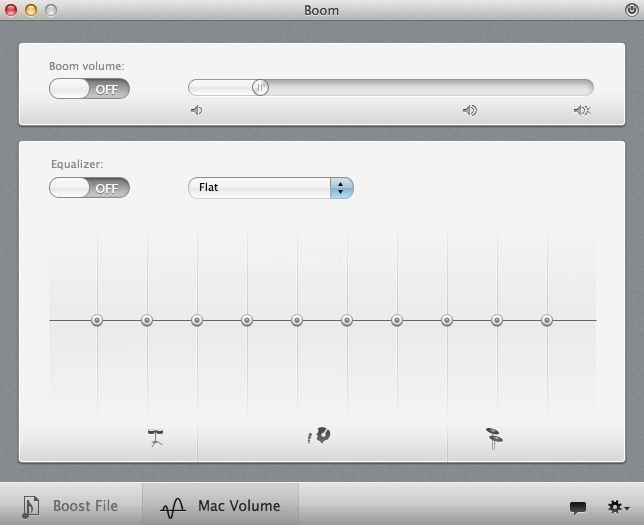Click the Boom volume label text
The height and width of the screenshot is (525, 644).
click(x=87, y=66)
